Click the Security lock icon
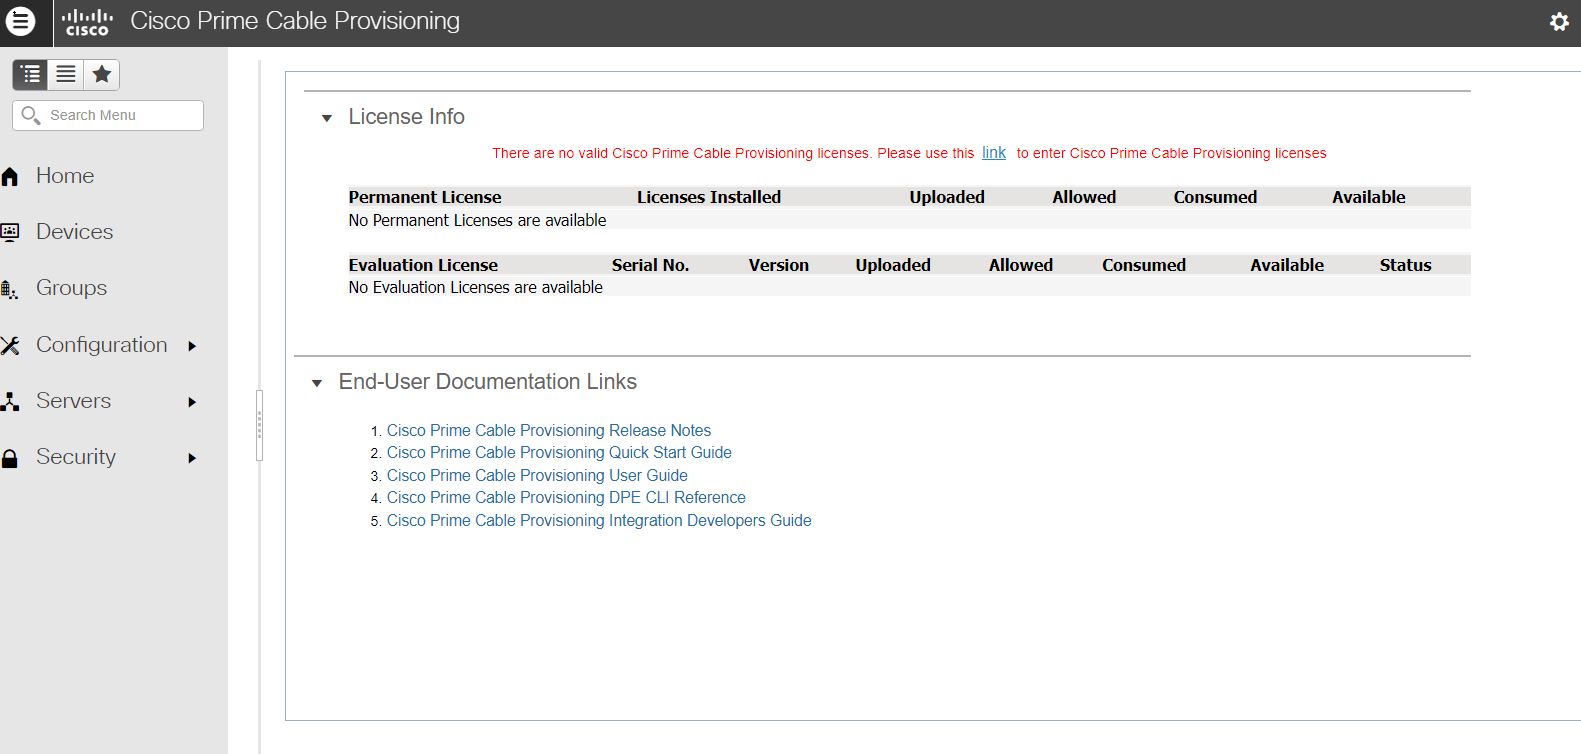 click(x=10, y=458)
